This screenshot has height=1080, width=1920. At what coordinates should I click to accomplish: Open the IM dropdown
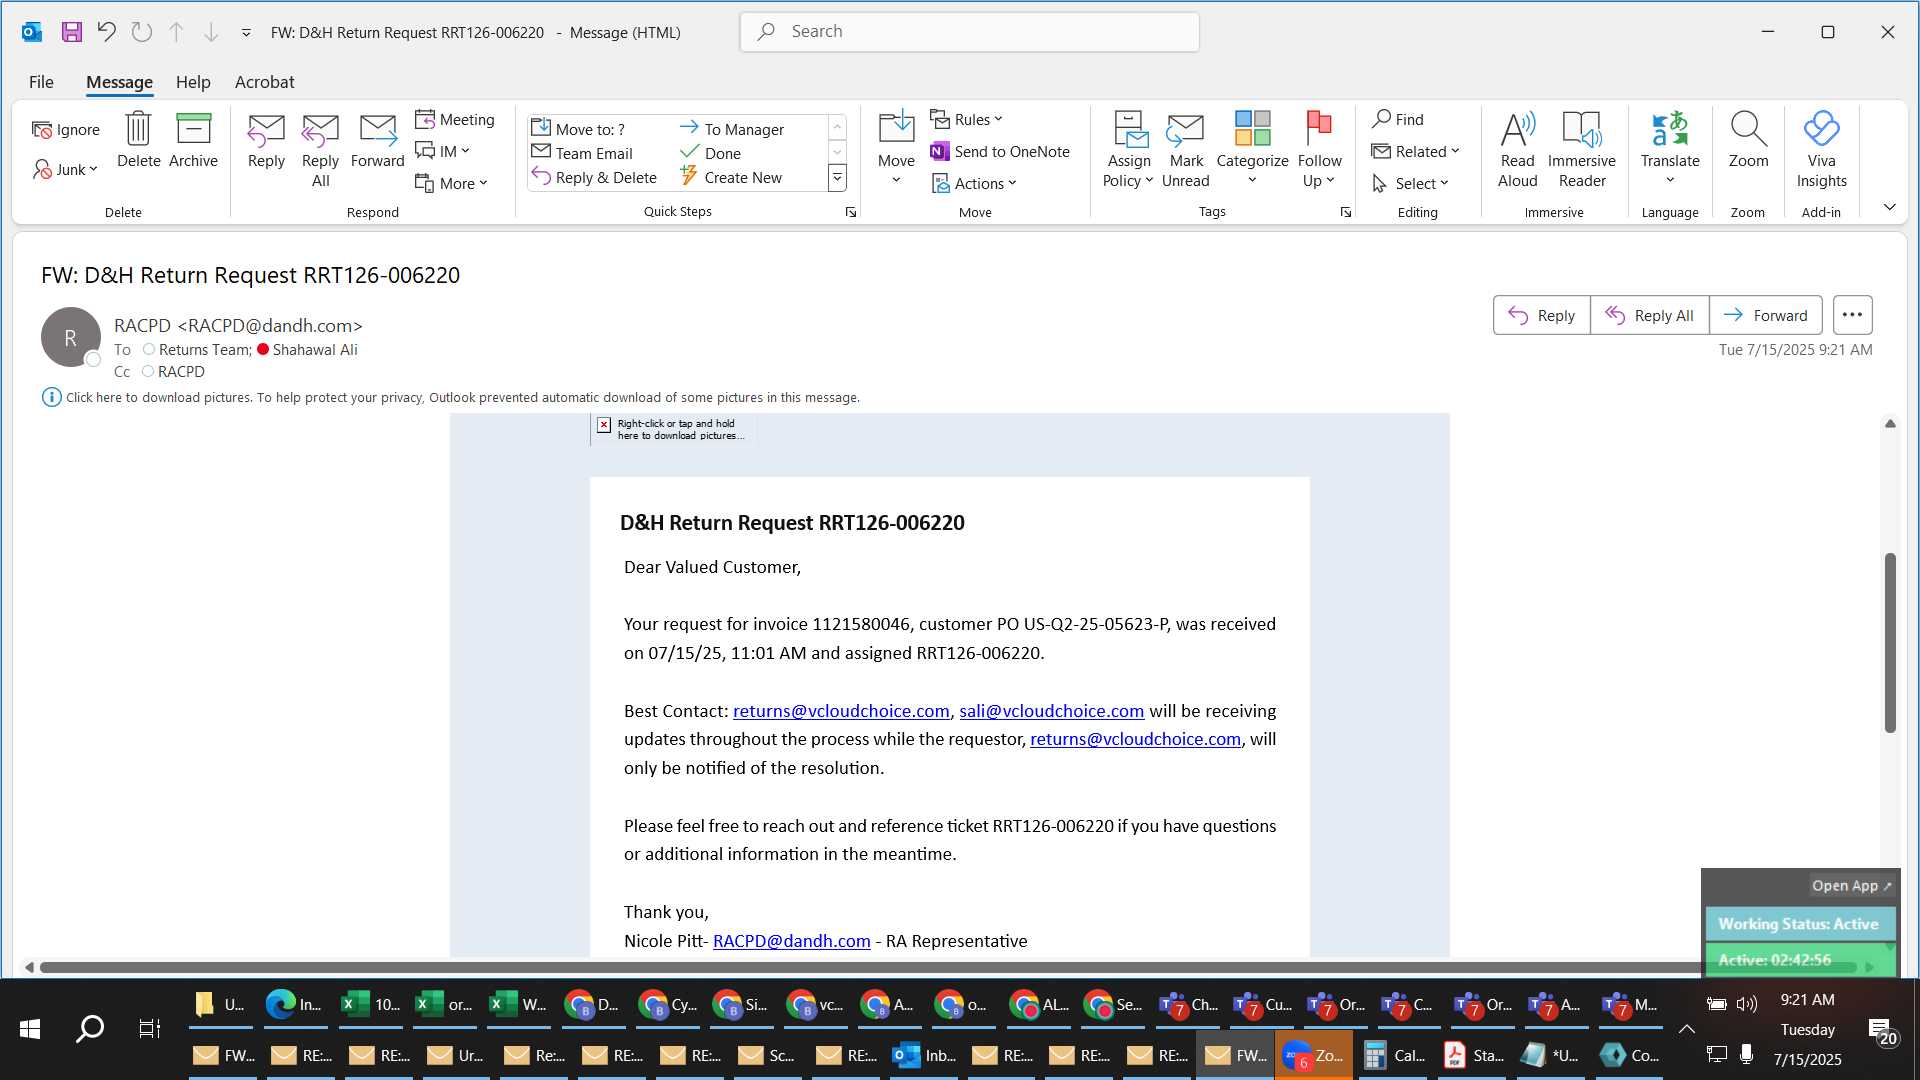(x=442, y=151)
